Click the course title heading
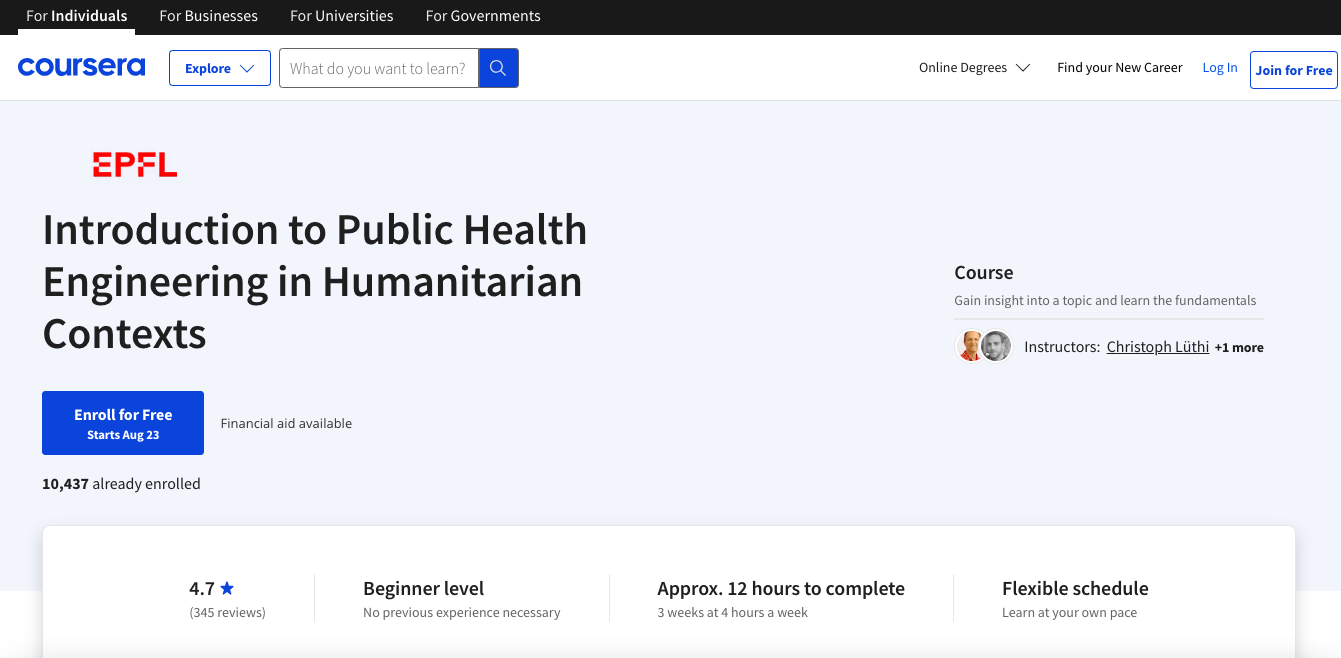1341x658 pixels. [x=315, y=281]
